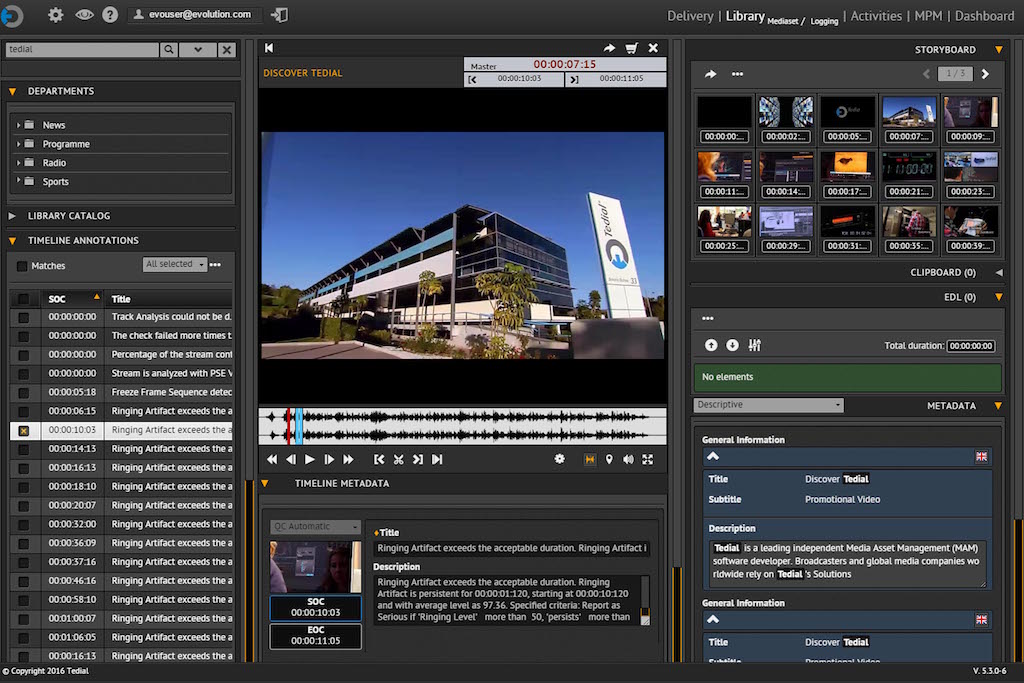Open the EDL mixer sliders icon
1024x683 pixels.
tap(755, 345)
